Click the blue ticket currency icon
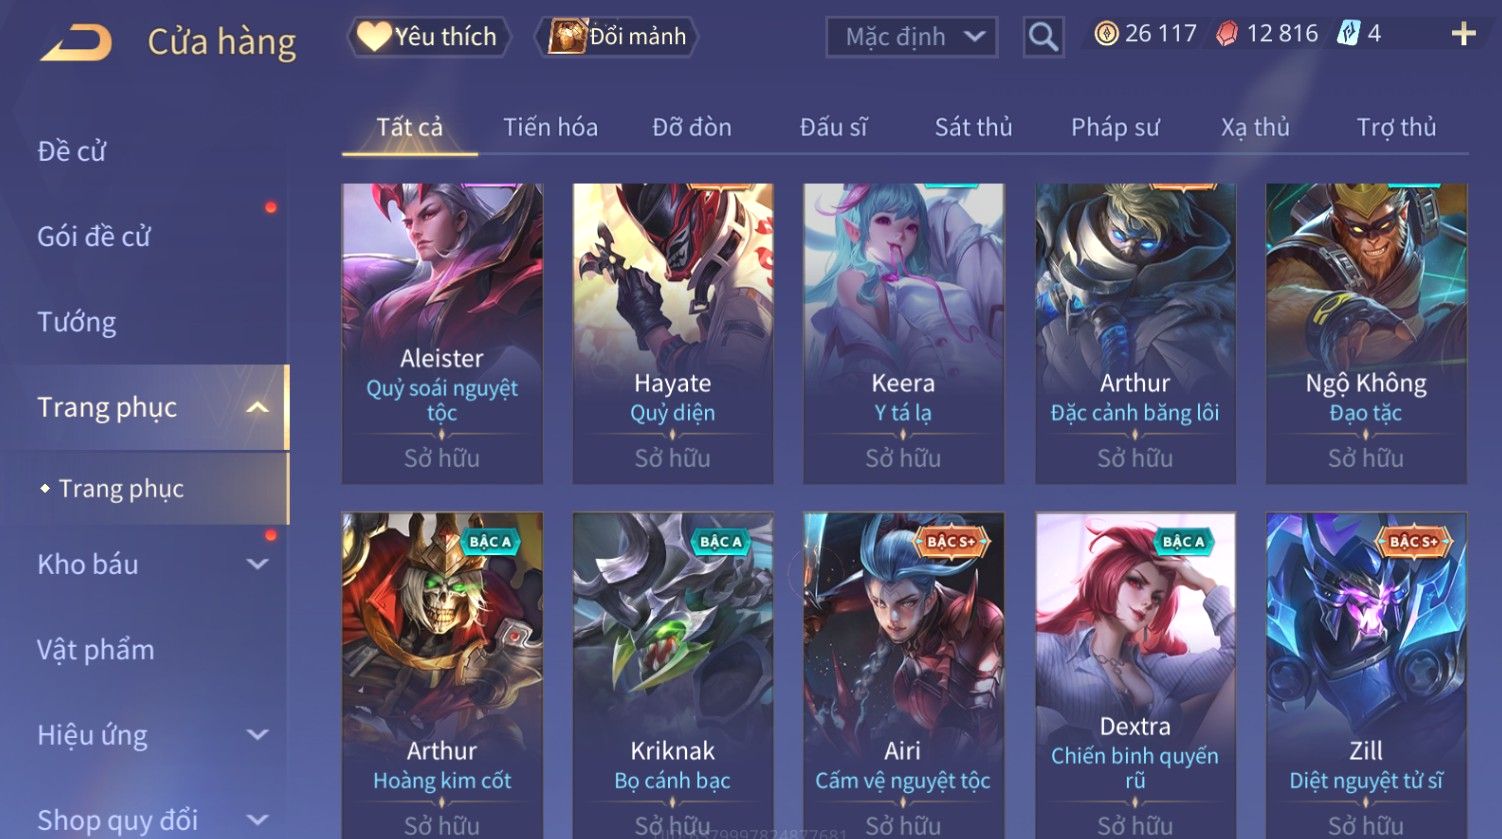 coord(1349,34)
